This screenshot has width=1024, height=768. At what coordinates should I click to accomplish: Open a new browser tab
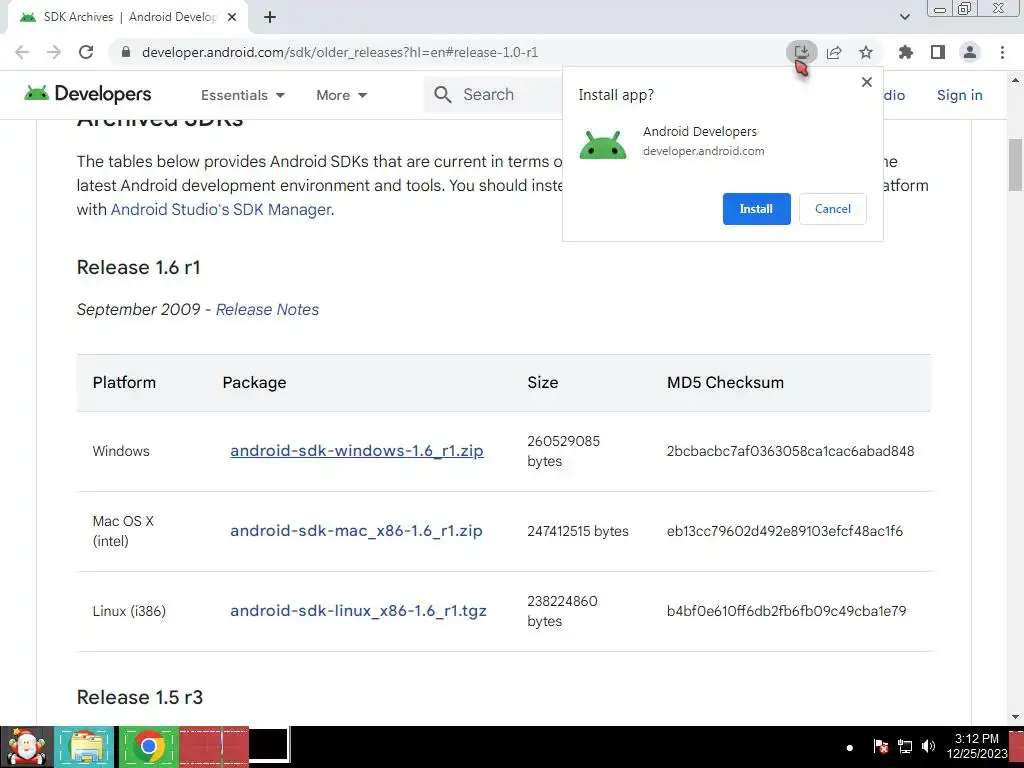click(270, 18)
